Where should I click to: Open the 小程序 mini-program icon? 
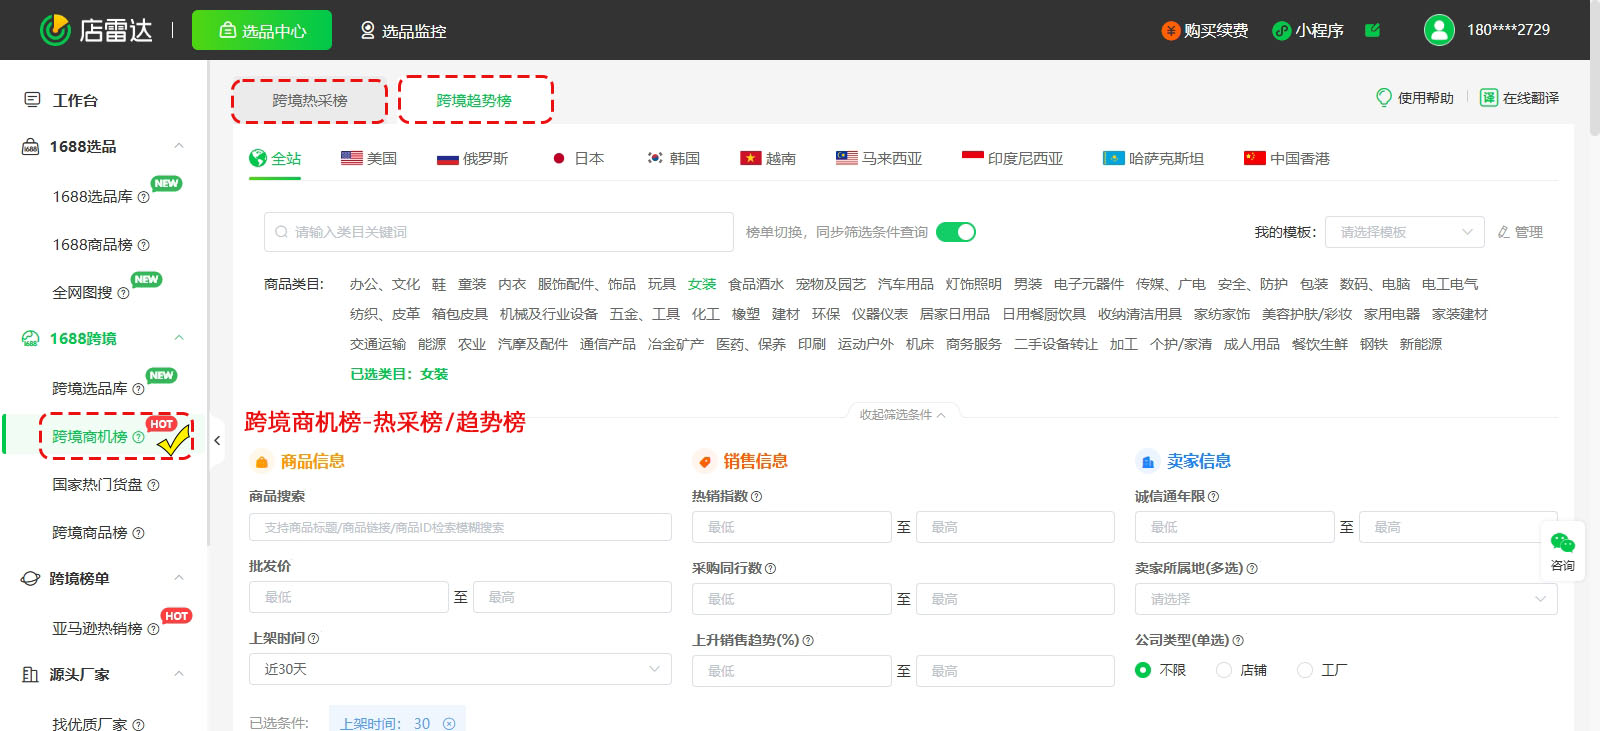1281,31
